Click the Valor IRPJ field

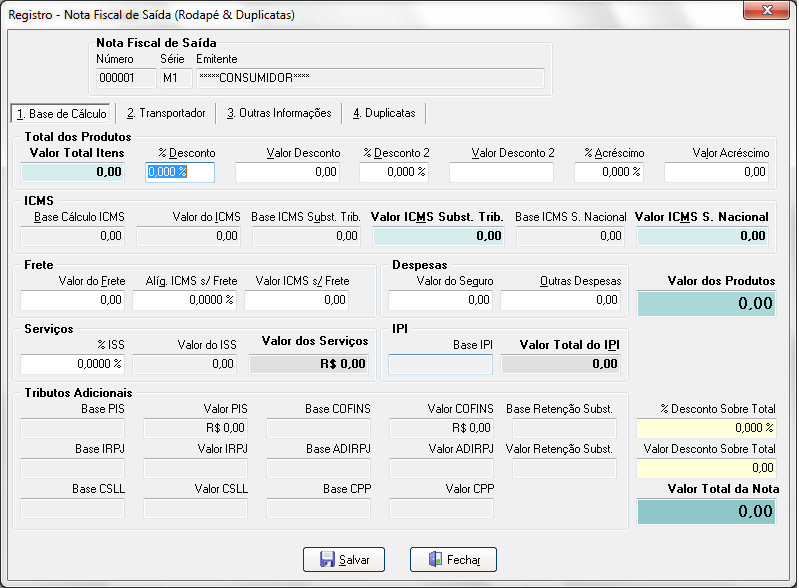(x=196, y=468)
